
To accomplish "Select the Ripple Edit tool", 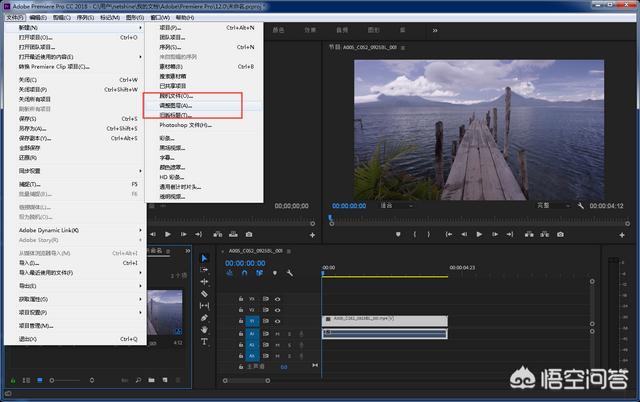I will coord(204,282).
